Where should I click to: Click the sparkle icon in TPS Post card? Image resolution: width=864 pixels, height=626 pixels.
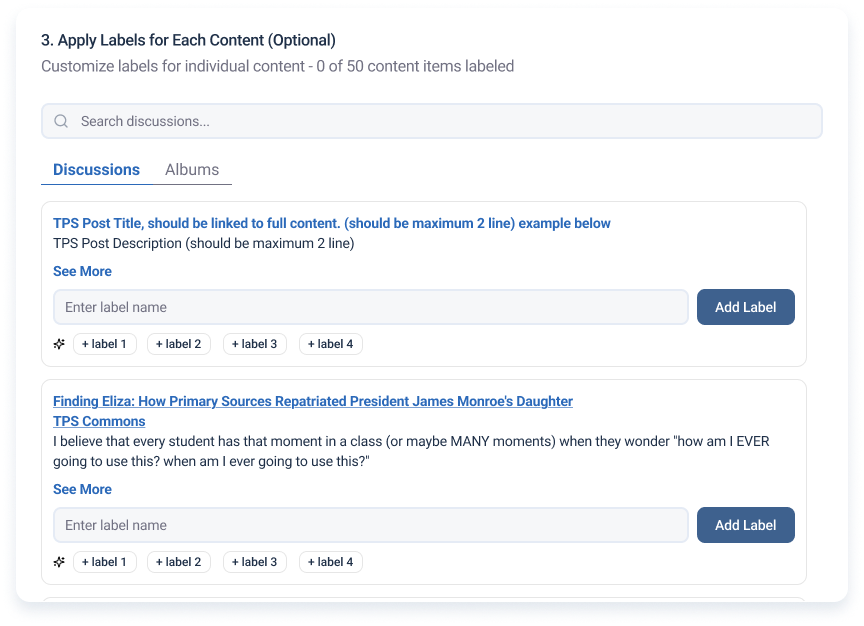59,344
